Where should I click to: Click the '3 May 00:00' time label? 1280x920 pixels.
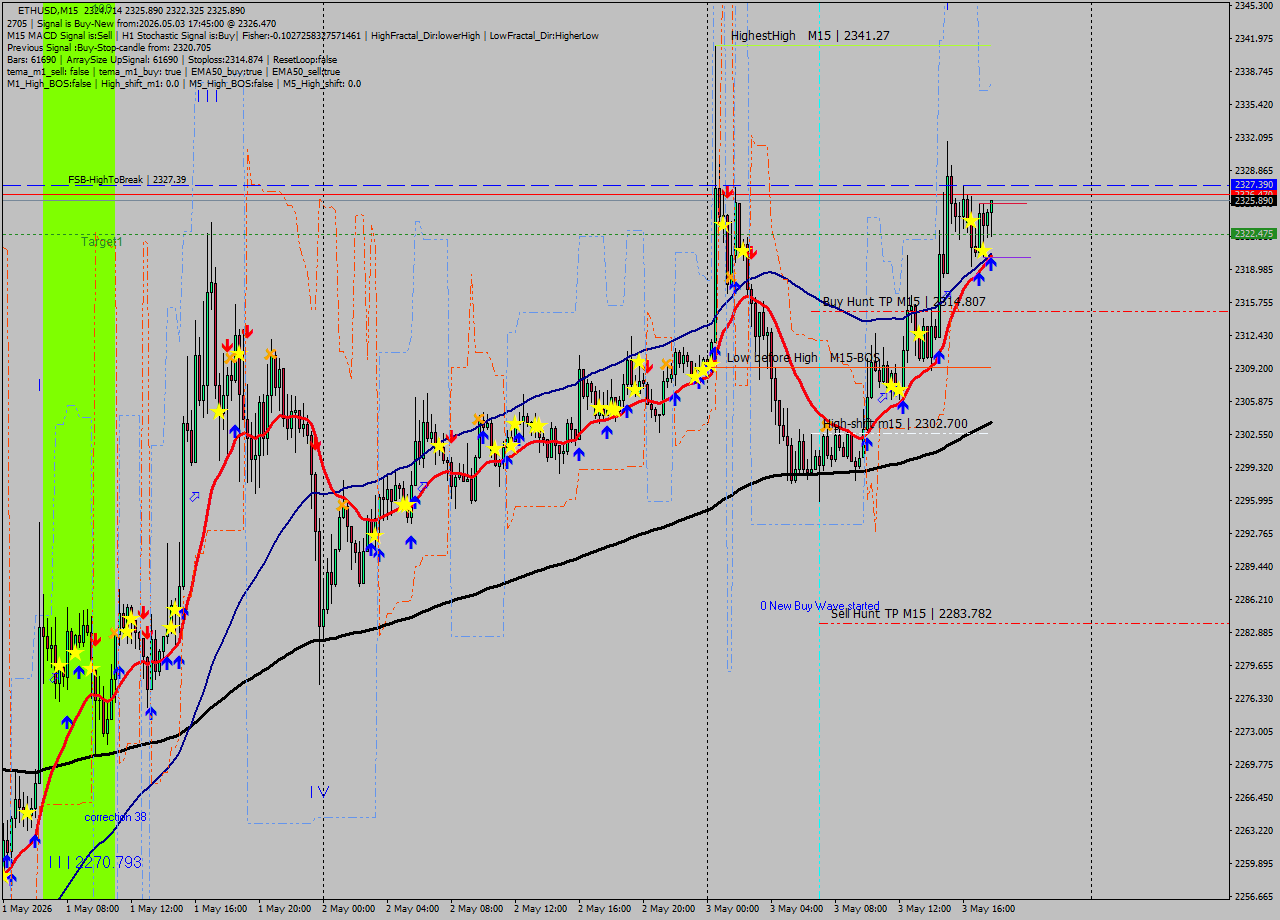click(732, 909)
